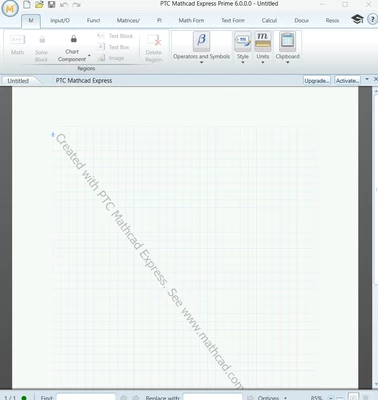The image size is (378, 400).
Task: Click the 1 / 1 page indicator
Action: point(10,398)
